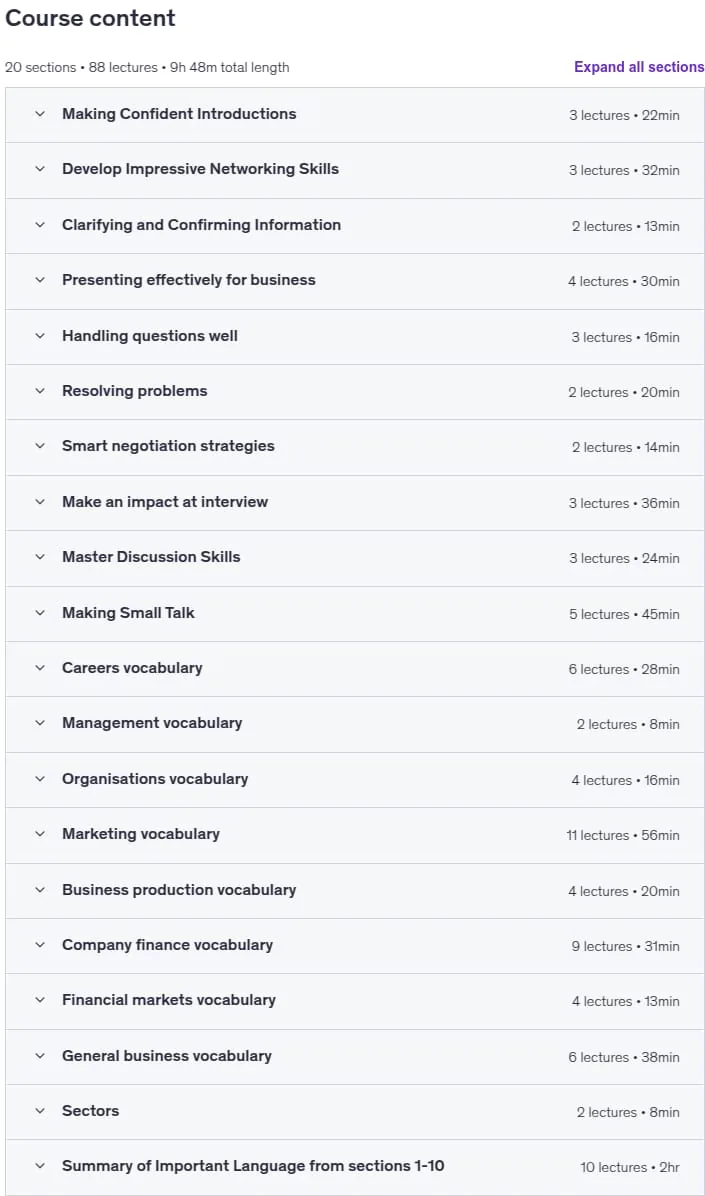Expand Smart negotiation strategies section
This screenshot has width=705, height=1196.
355,447
